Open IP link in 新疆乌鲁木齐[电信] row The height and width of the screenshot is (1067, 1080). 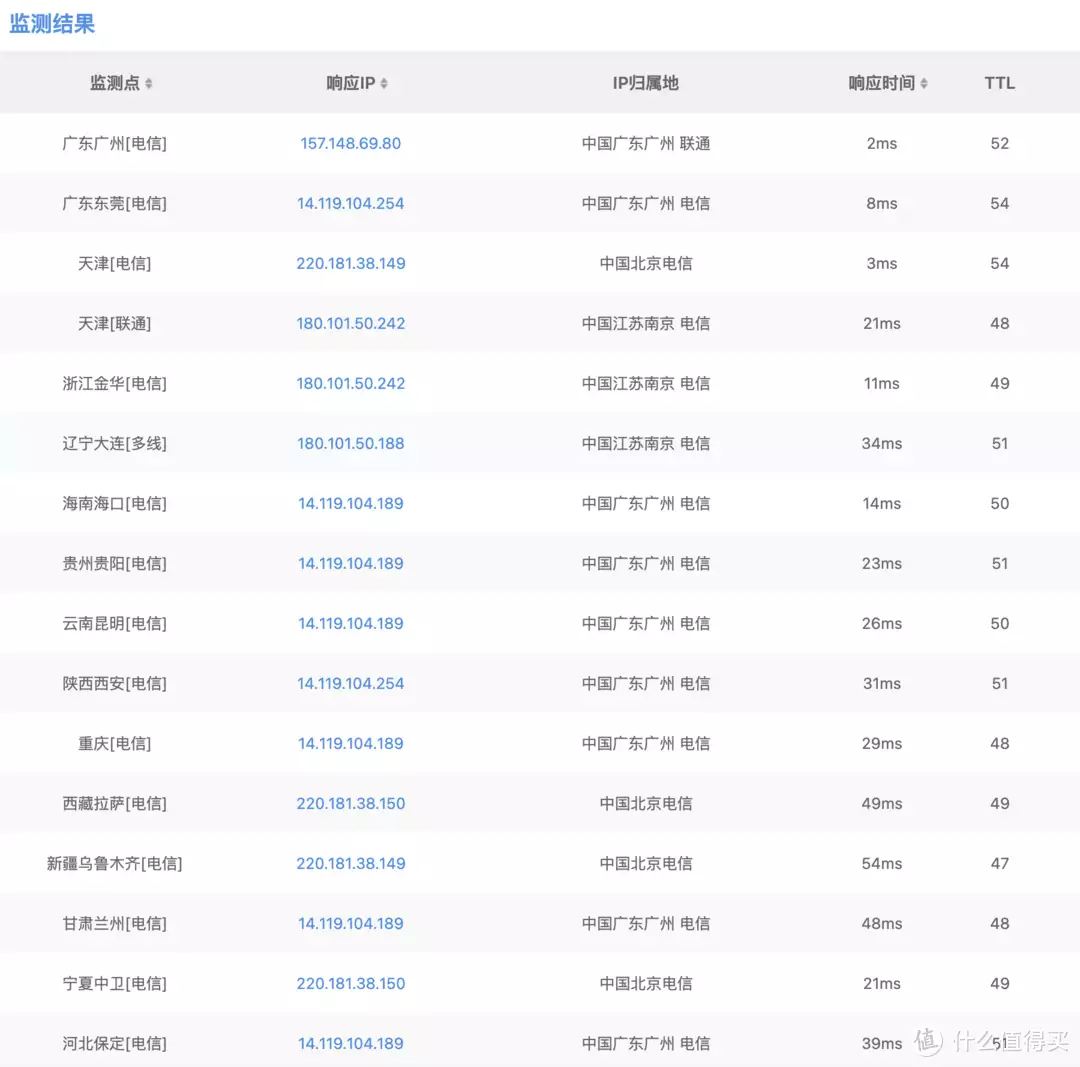(x=350, y=863)
